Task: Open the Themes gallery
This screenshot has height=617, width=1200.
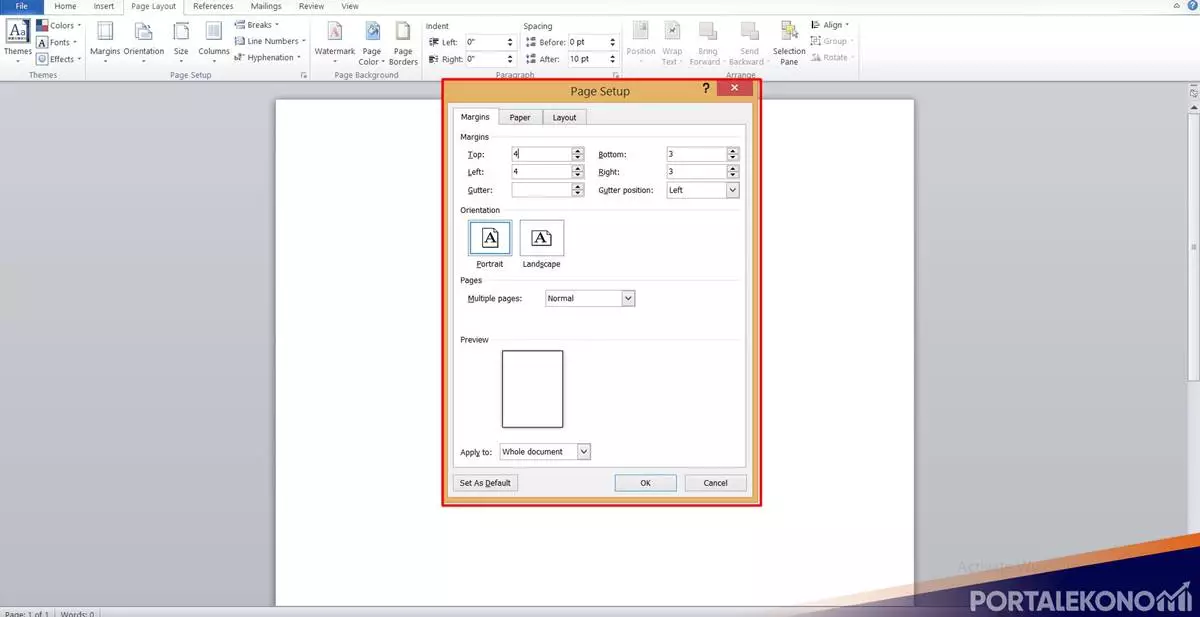Action: (x=17, y=40)
